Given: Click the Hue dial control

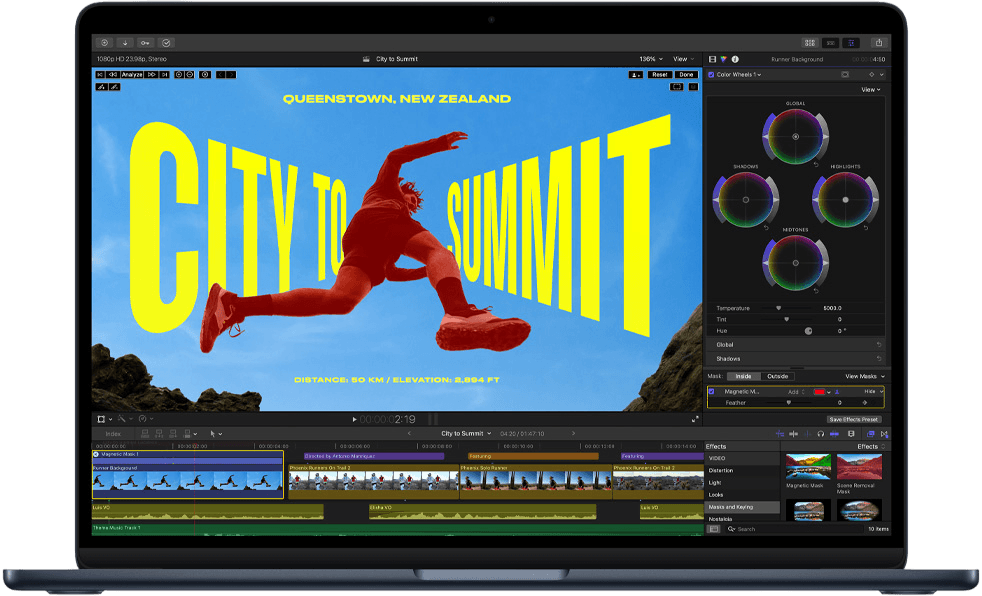Looking at the screenshot, I should tap(809, 331).
